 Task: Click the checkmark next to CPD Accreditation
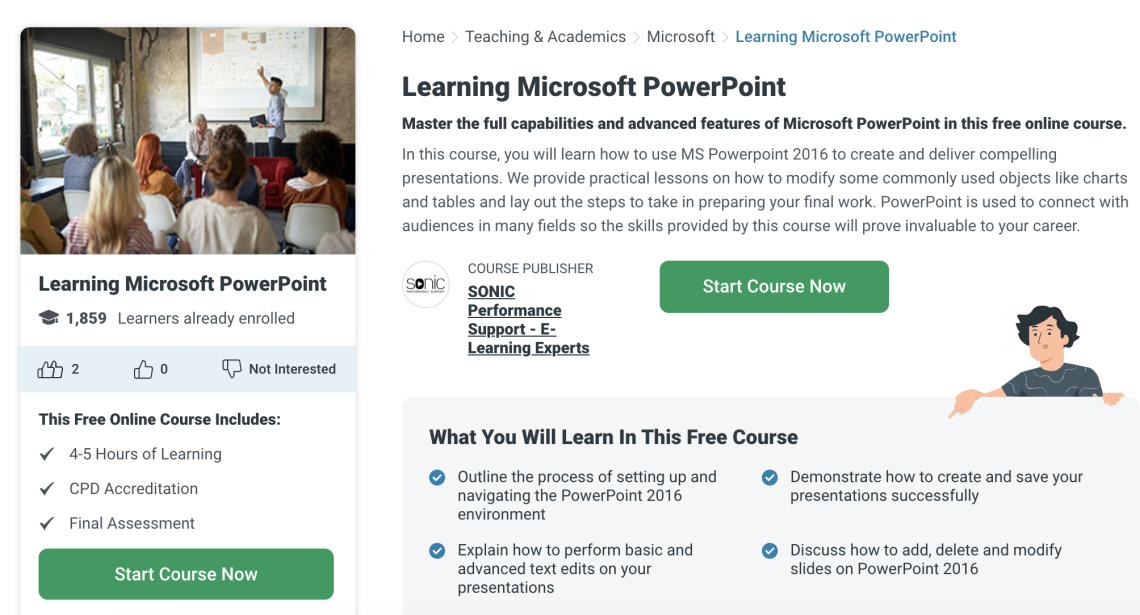46,489
